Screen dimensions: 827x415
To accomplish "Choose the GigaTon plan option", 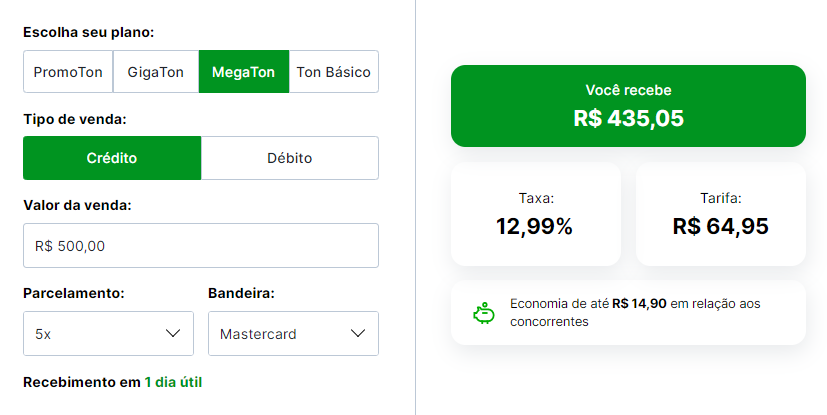I will click(156, 72).
